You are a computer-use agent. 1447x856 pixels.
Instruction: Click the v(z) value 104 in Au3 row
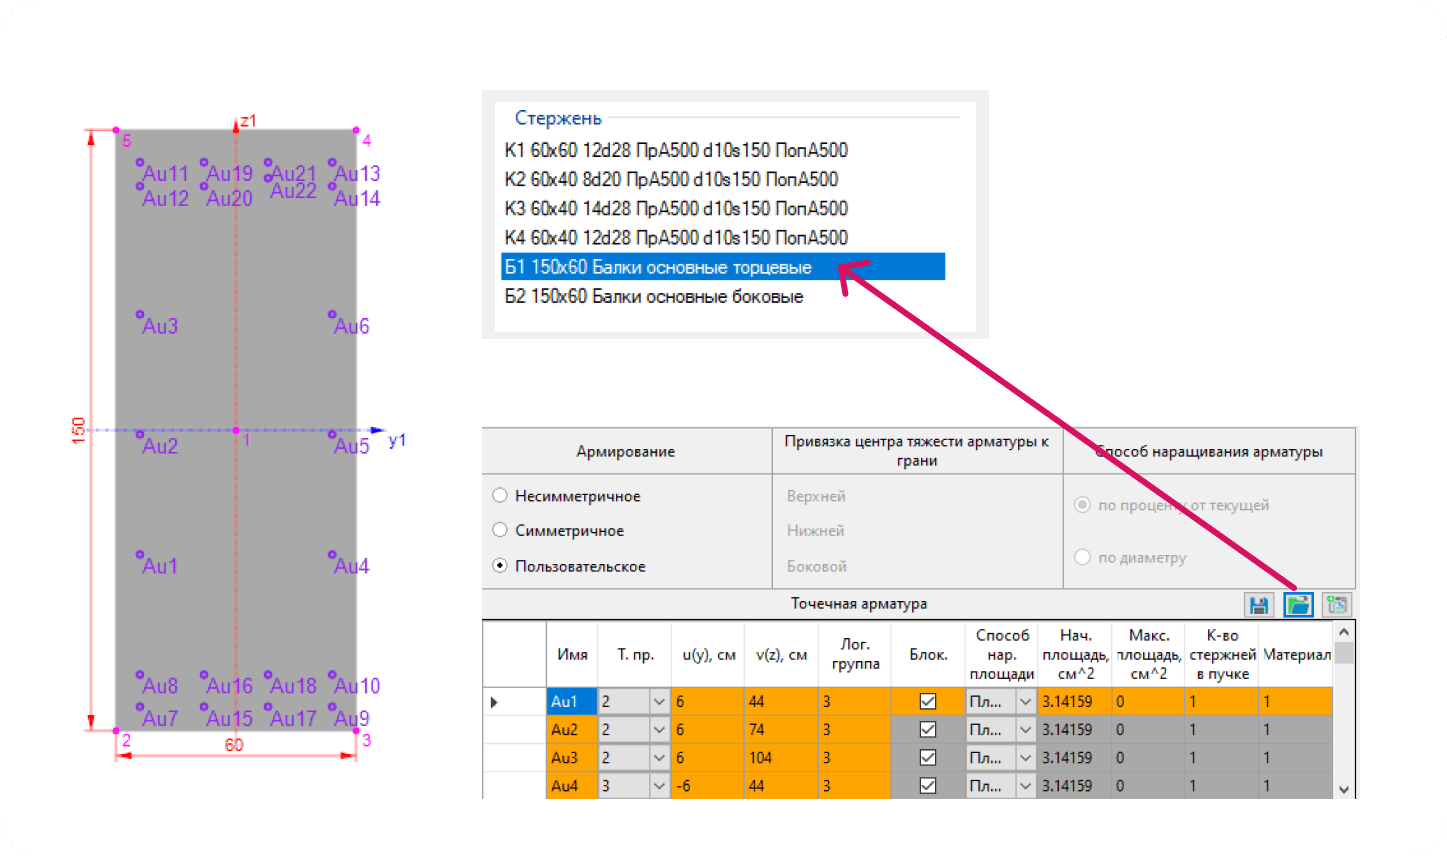781,758
